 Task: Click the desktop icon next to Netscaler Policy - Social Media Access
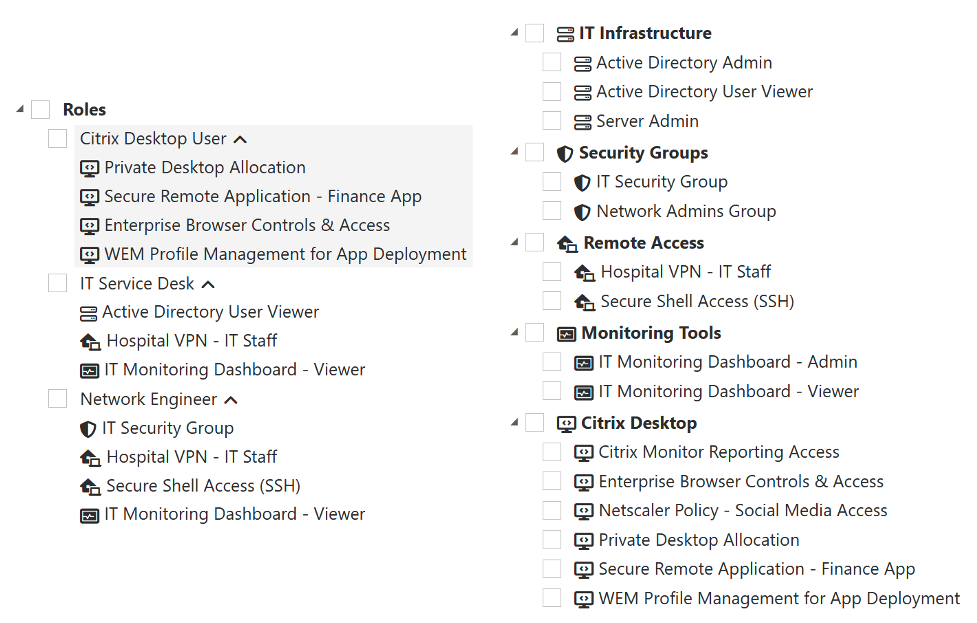point(585,511)
